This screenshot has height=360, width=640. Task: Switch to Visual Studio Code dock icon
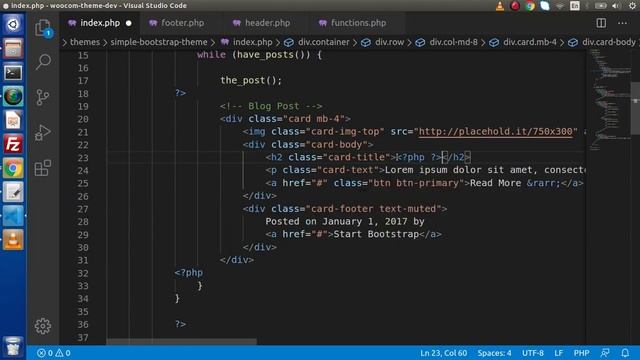[x=13, y=216]
